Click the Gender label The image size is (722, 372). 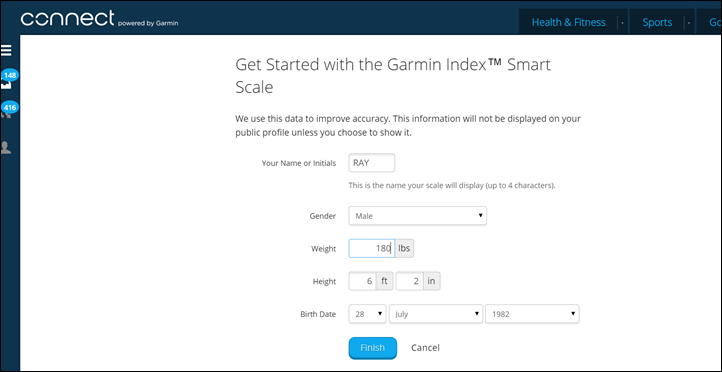tap(323, 216)
